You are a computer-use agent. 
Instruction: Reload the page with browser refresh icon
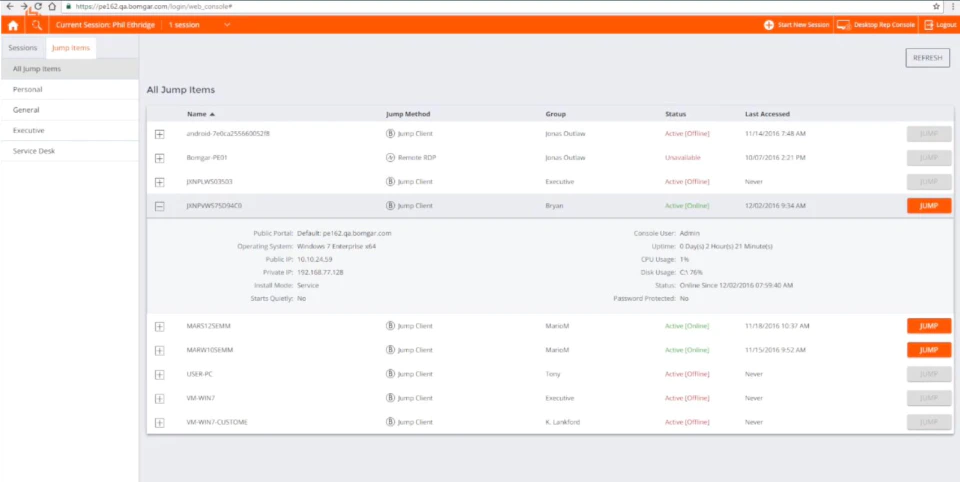[x=38, y=6]
